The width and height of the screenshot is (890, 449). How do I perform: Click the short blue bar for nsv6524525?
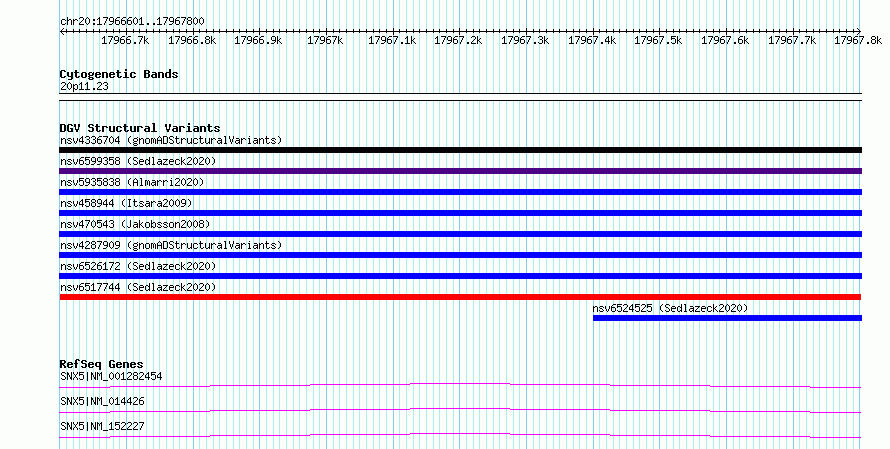click(728, 318)
